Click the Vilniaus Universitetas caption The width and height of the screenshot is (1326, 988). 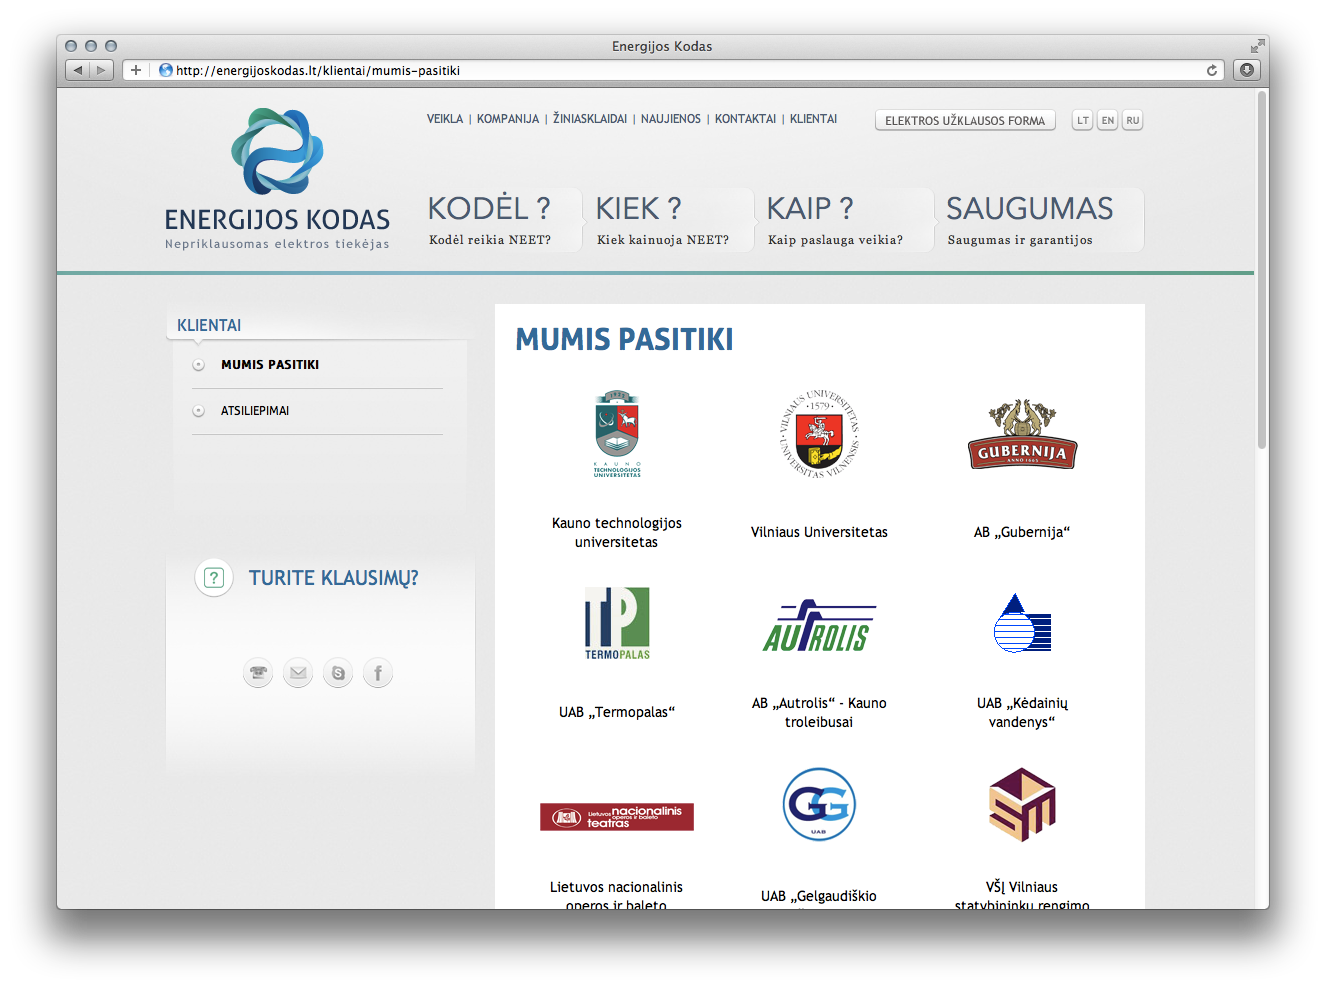(819, 532)
